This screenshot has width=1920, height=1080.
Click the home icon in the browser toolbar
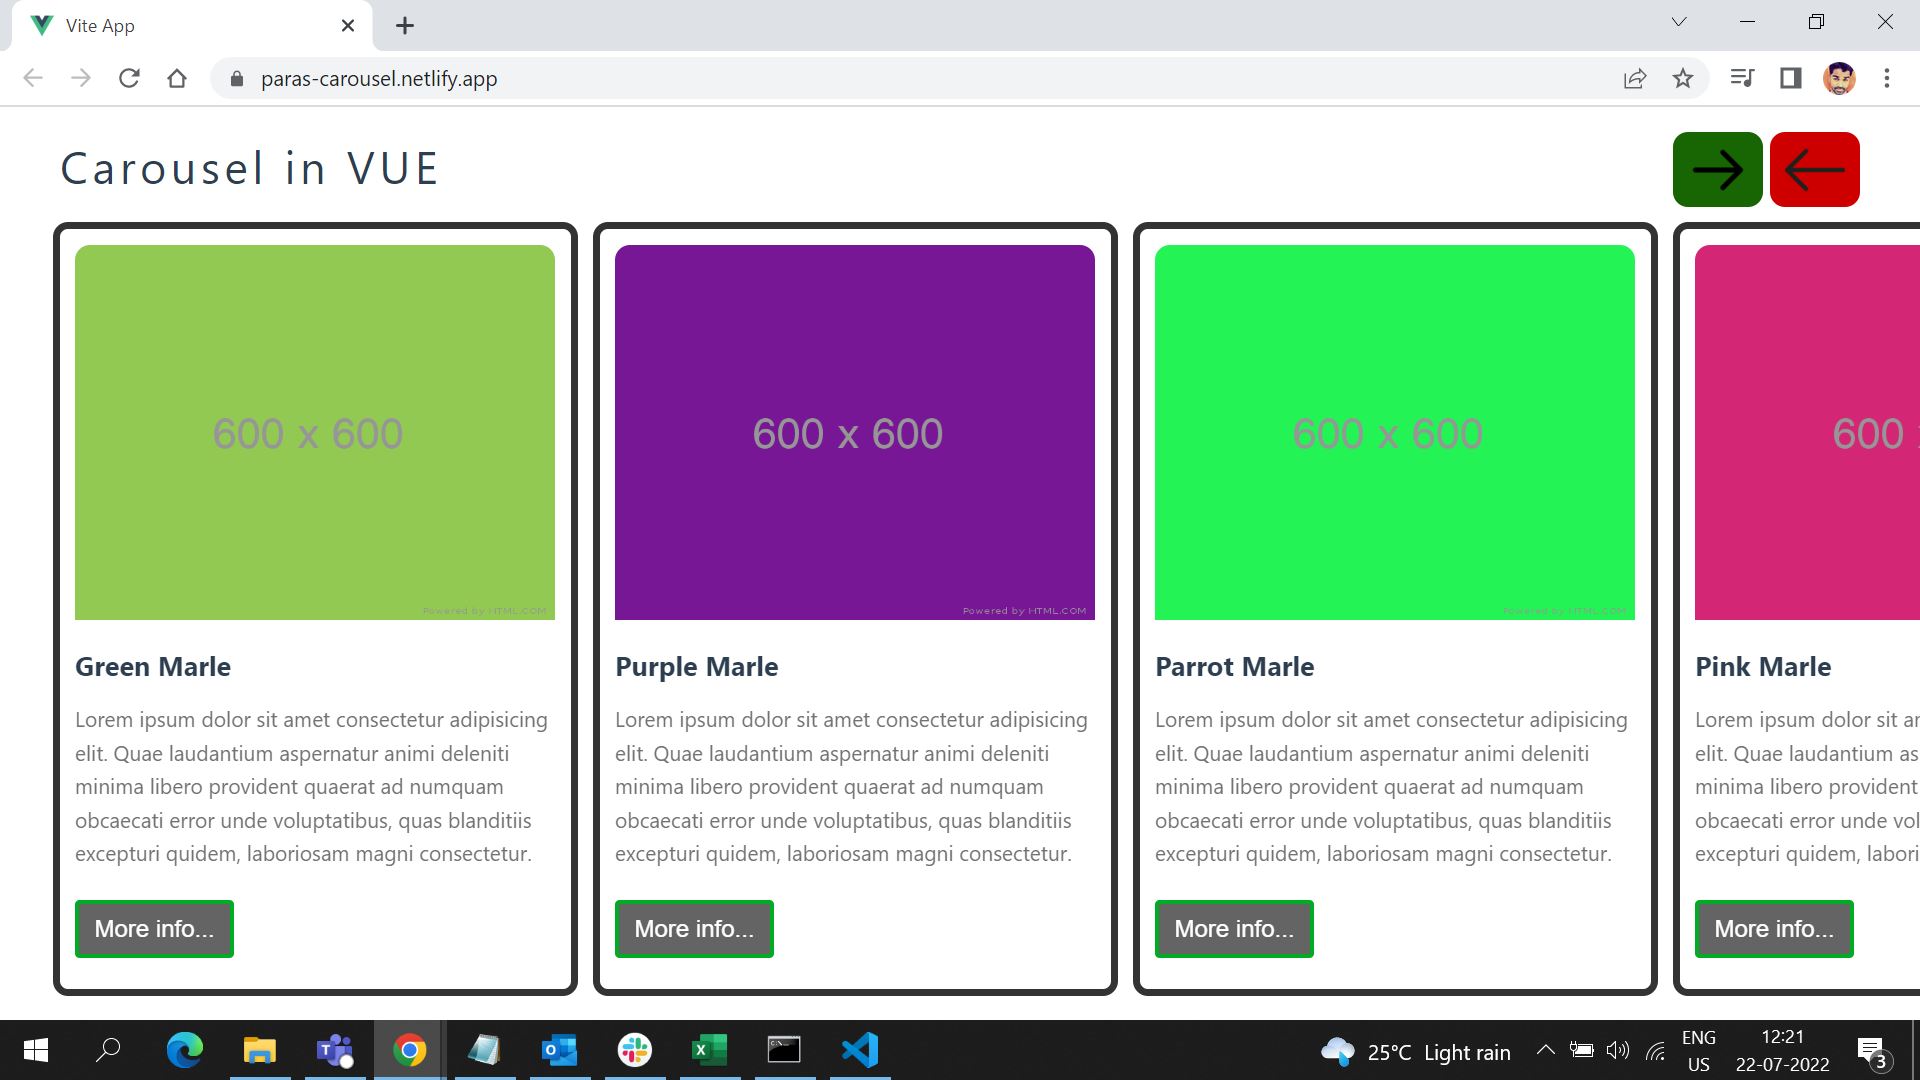pyautogui.click(x=177, y=78)
